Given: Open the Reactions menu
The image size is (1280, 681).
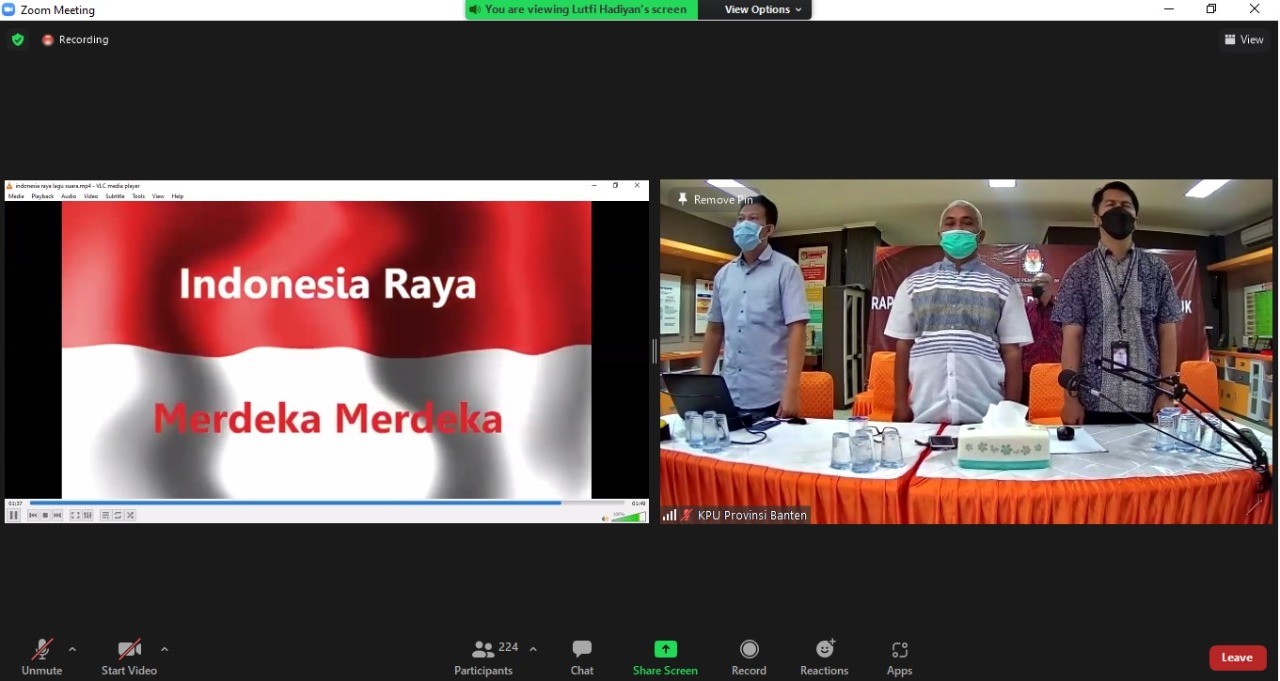Looking at the screenshot, I should click(824, 656).
